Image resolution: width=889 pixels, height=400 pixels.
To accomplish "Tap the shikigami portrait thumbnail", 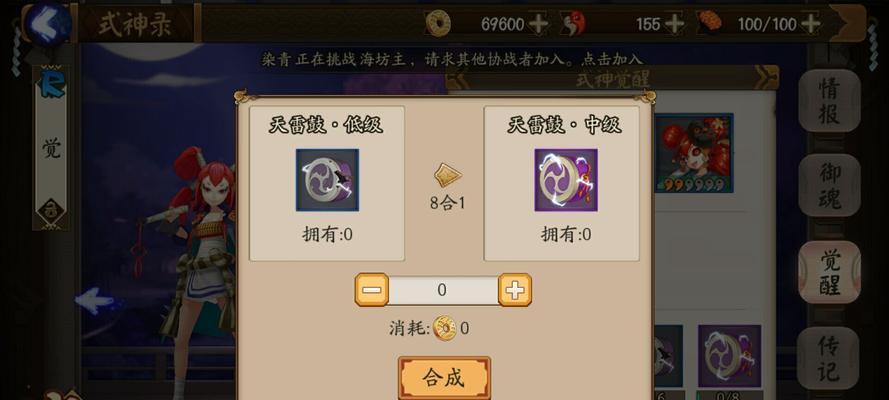I will coord(694,153).
